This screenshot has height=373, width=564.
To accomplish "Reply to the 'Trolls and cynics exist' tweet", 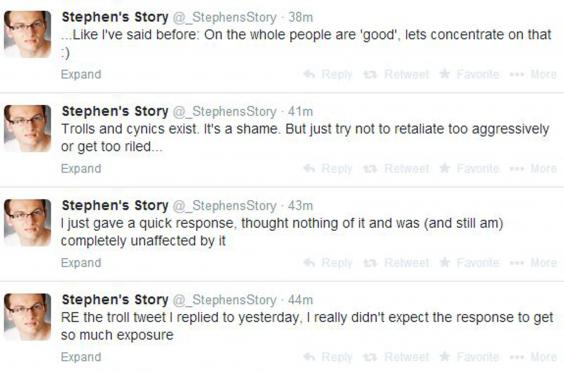I will (x=328, y=169).
